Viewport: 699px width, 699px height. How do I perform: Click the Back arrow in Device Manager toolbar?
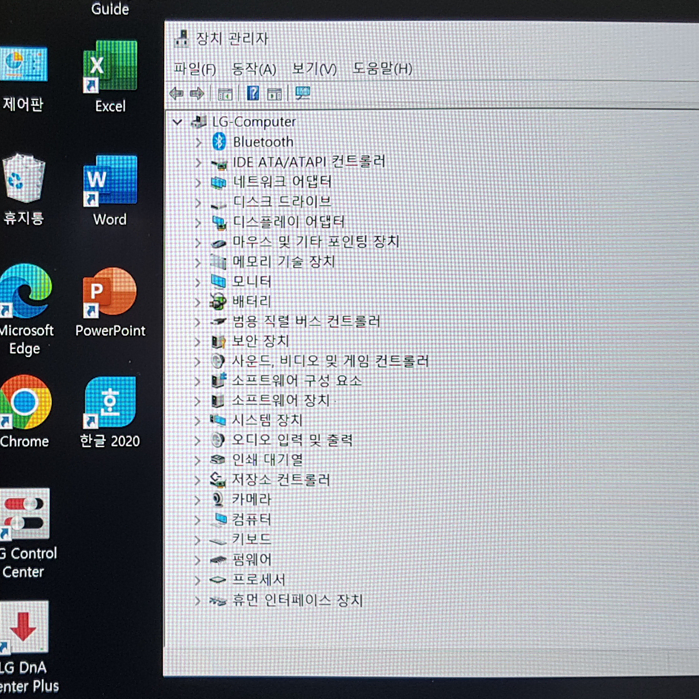tap(177, 94)
